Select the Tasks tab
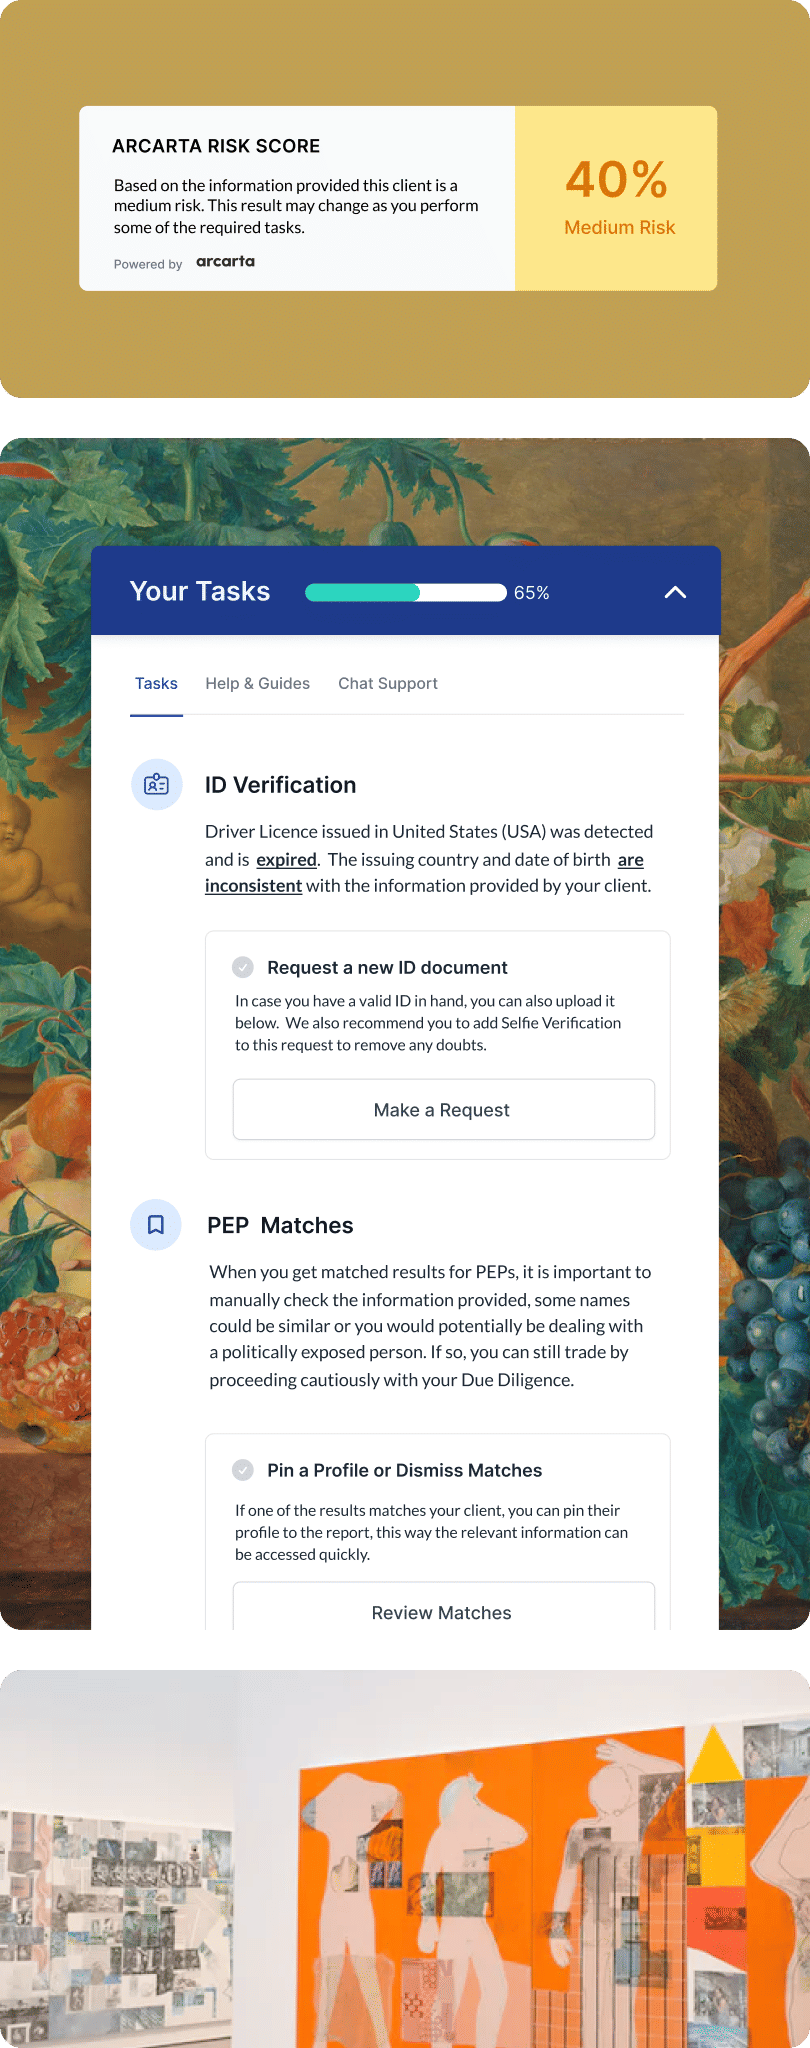The height and width of the screenshot is (2048, 810). [156, 684]
